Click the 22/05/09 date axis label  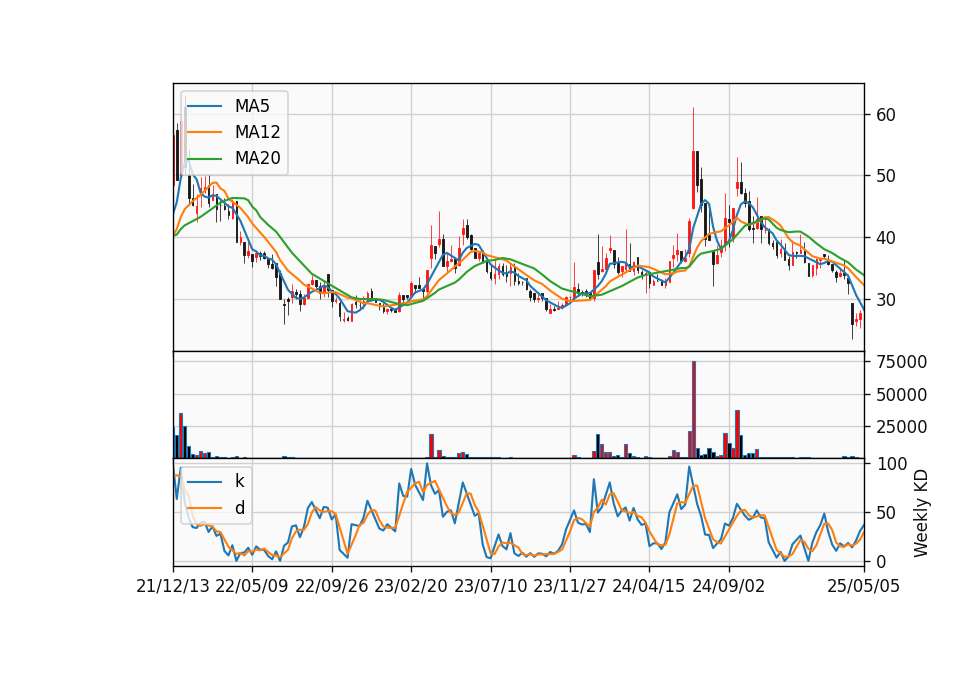click(x=252, y=586)
